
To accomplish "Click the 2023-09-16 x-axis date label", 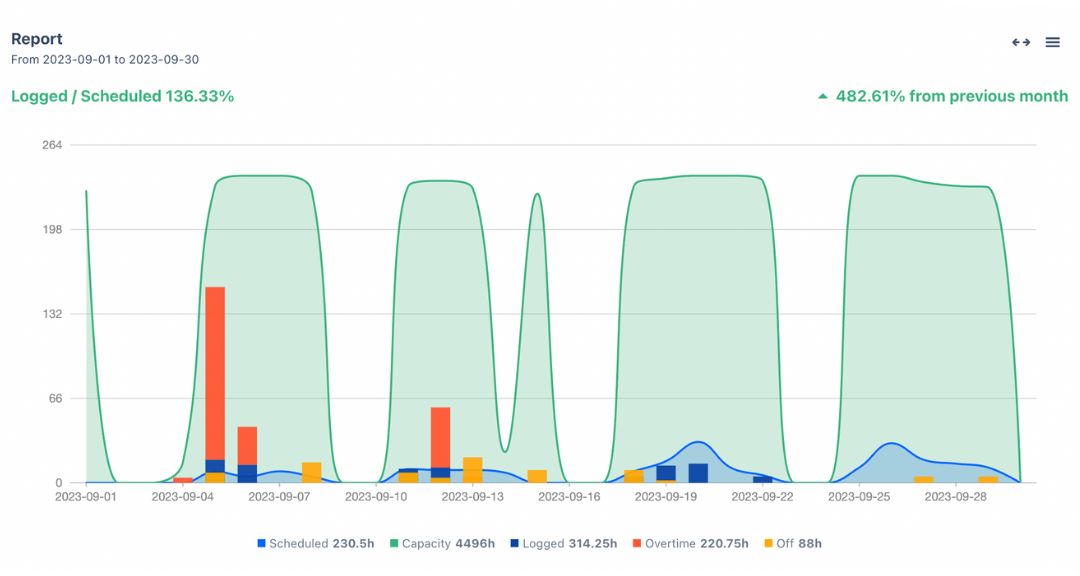I will tap(569, 496).
